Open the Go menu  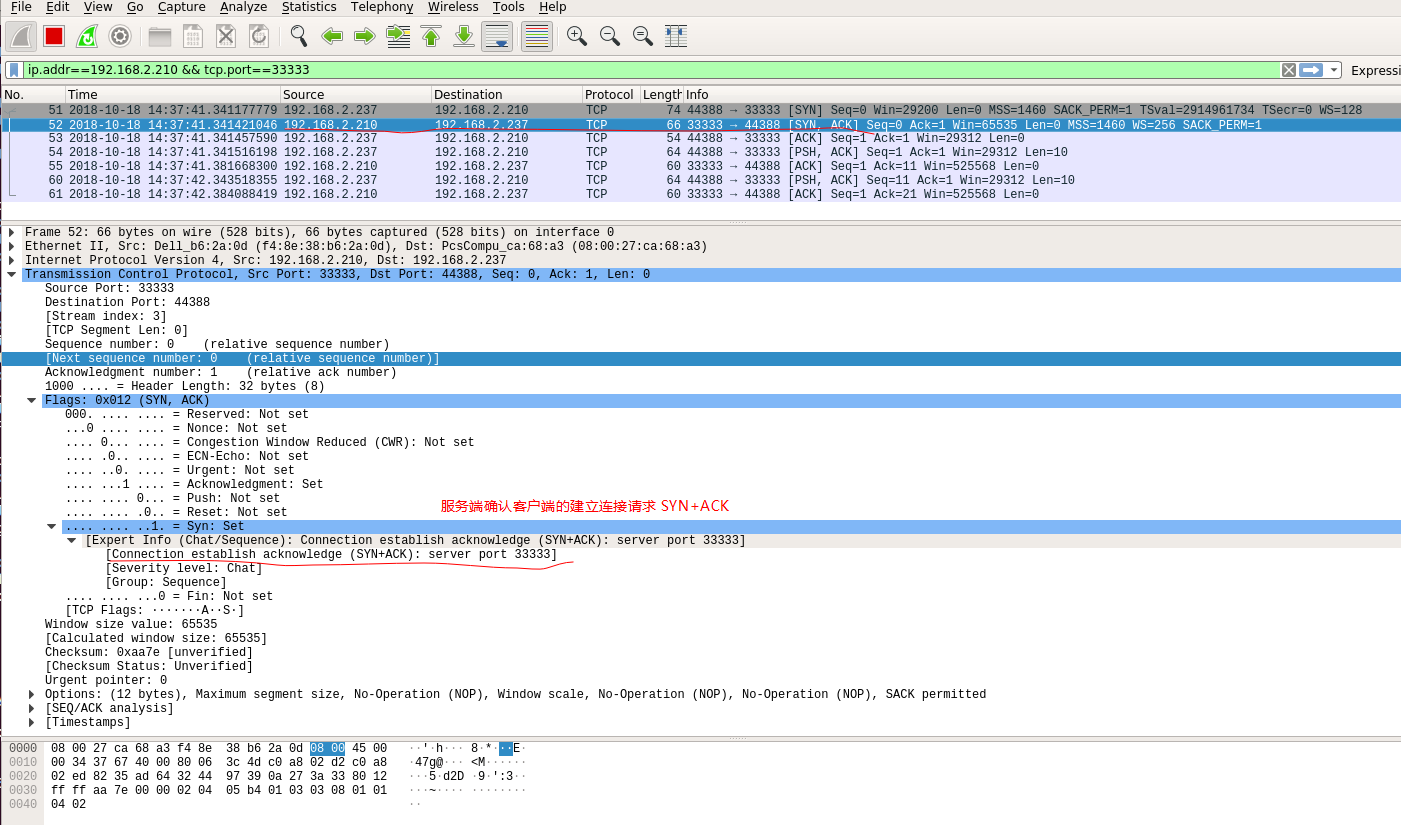(135, 7)
